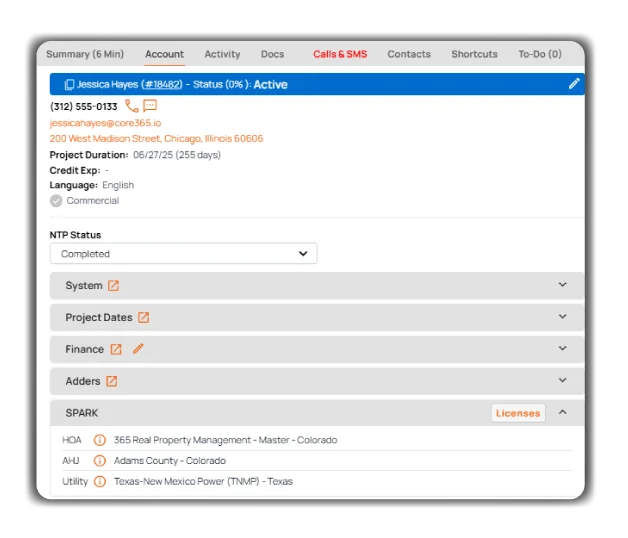
Task: Open SMS message icon next to phone number
Action: 150,105
